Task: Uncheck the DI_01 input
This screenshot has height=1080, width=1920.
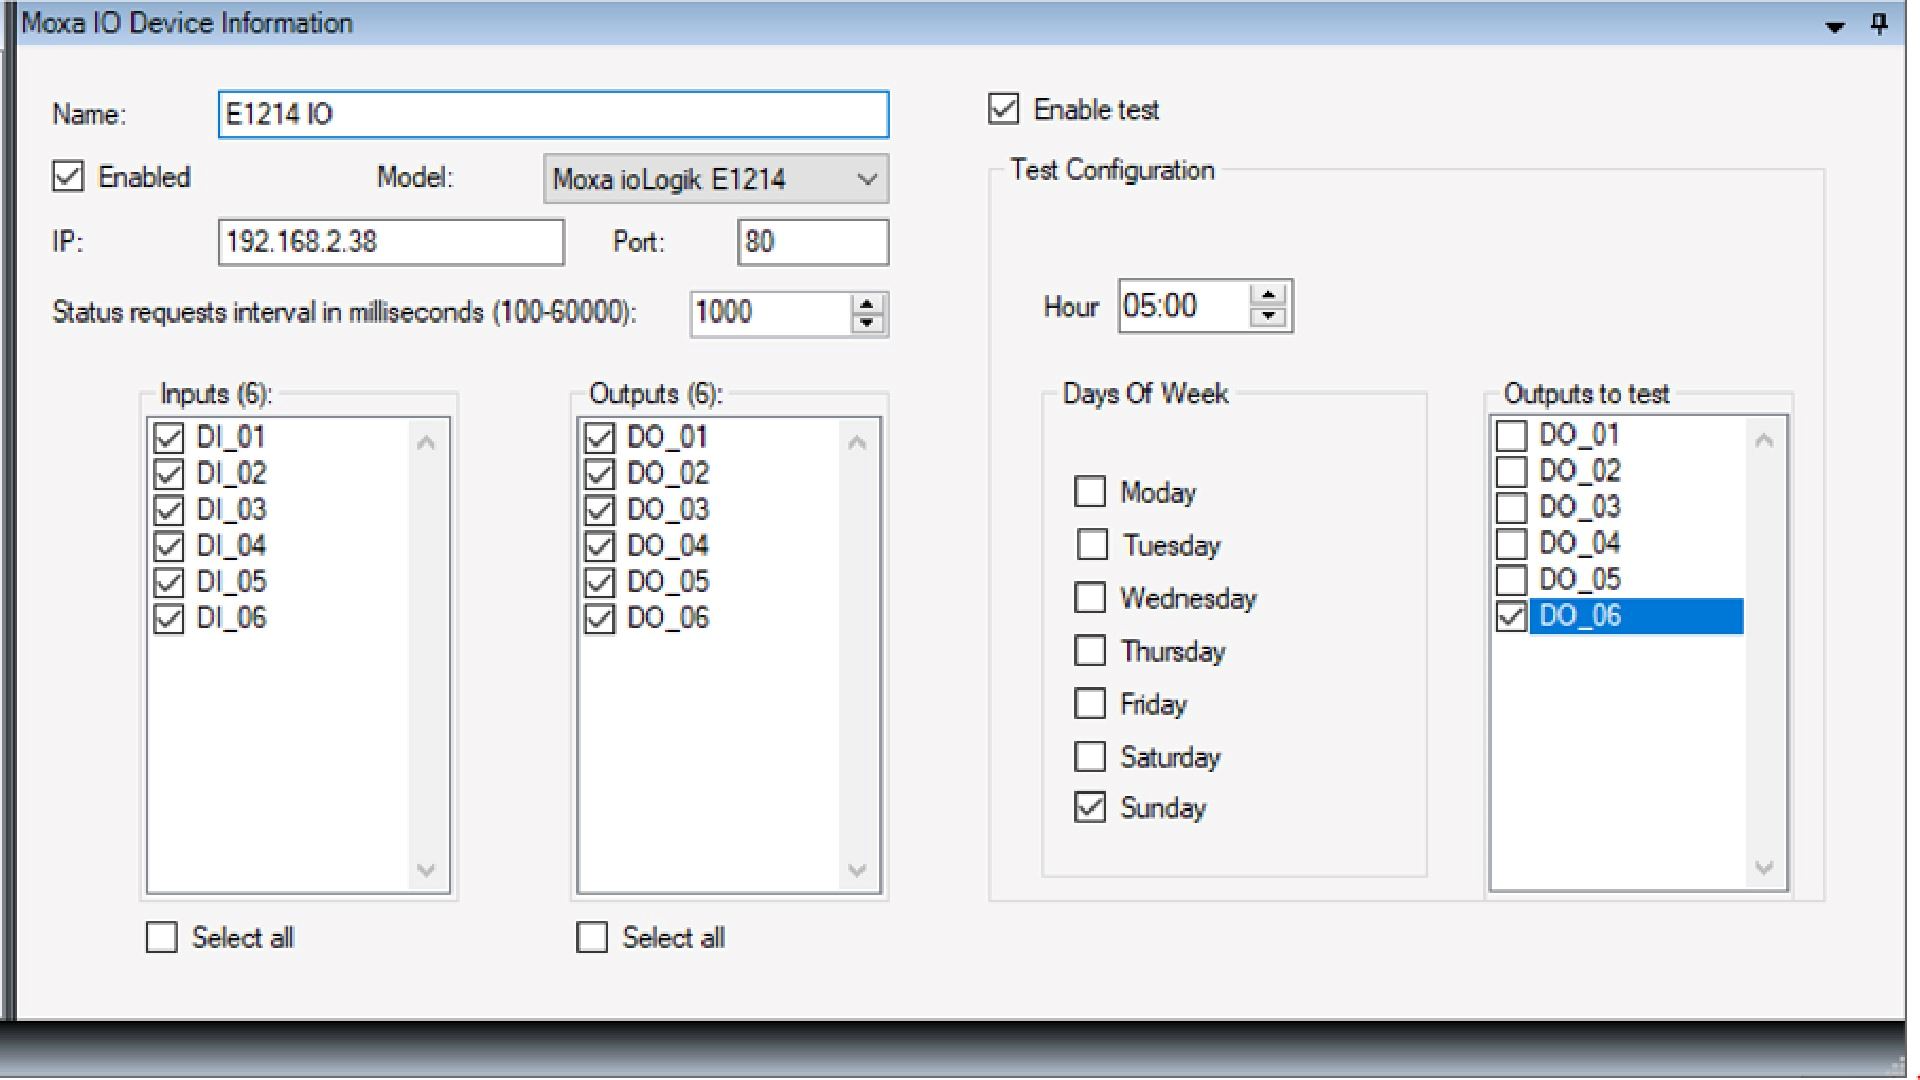Action: click(169, 437)
